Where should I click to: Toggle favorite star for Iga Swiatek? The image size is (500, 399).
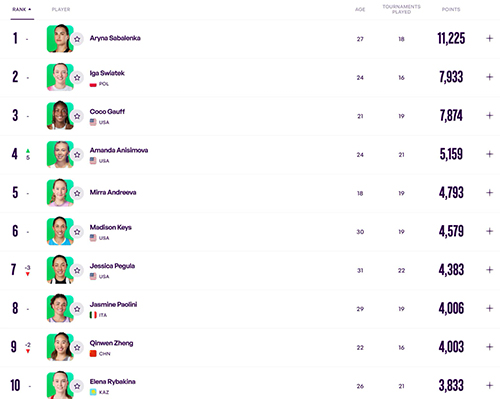point(77,78)
